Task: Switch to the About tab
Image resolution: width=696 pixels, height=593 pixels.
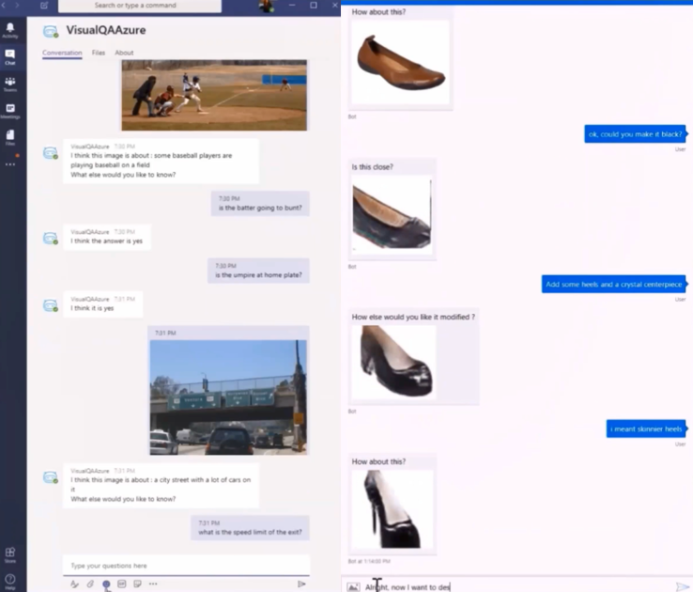Action: [x=124, y=52]
